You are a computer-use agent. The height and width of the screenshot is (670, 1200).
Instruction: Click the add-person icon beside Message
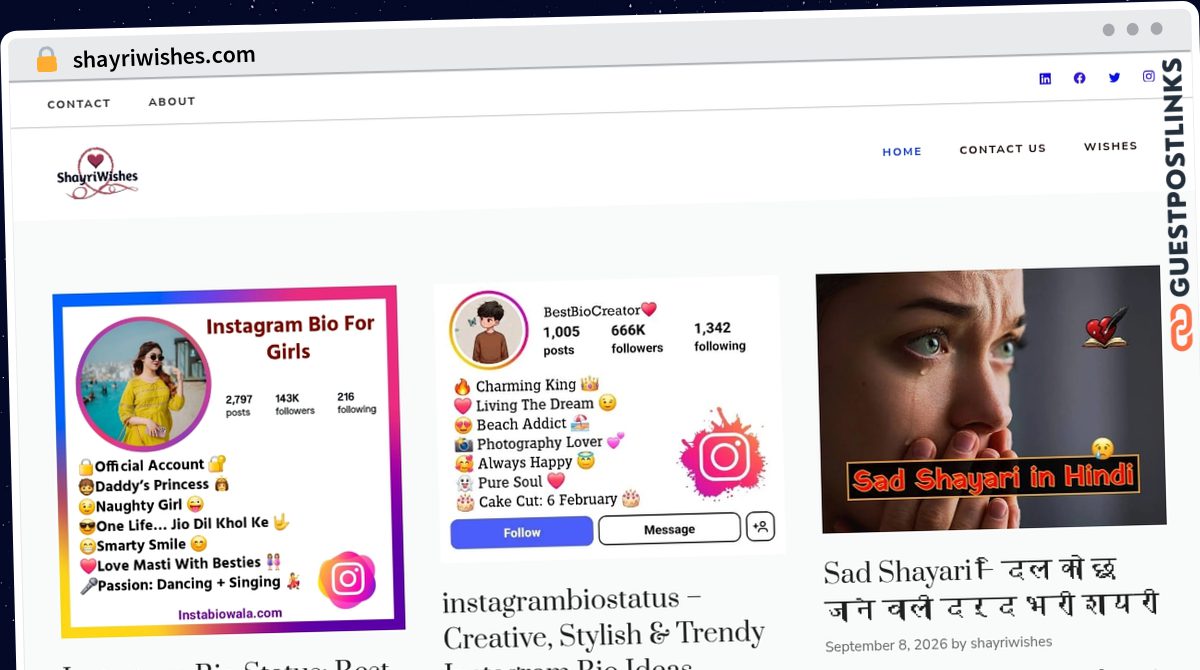point(761,526)
